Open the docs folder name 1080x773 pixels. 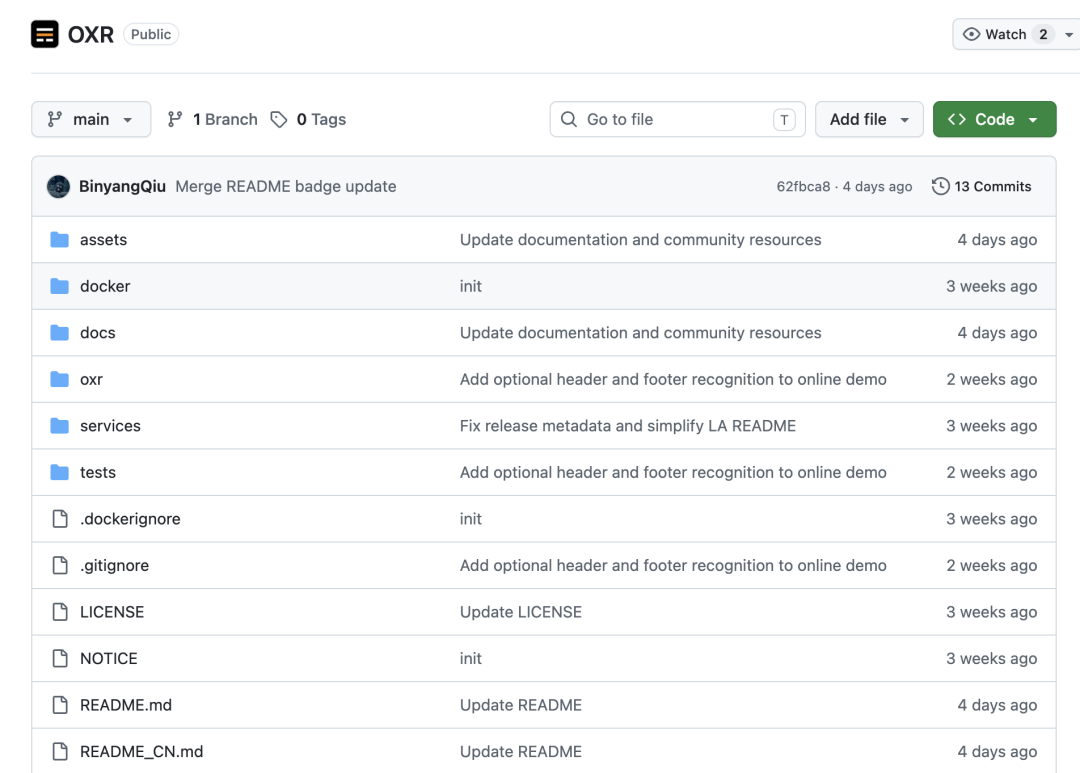tap(98, 333)
